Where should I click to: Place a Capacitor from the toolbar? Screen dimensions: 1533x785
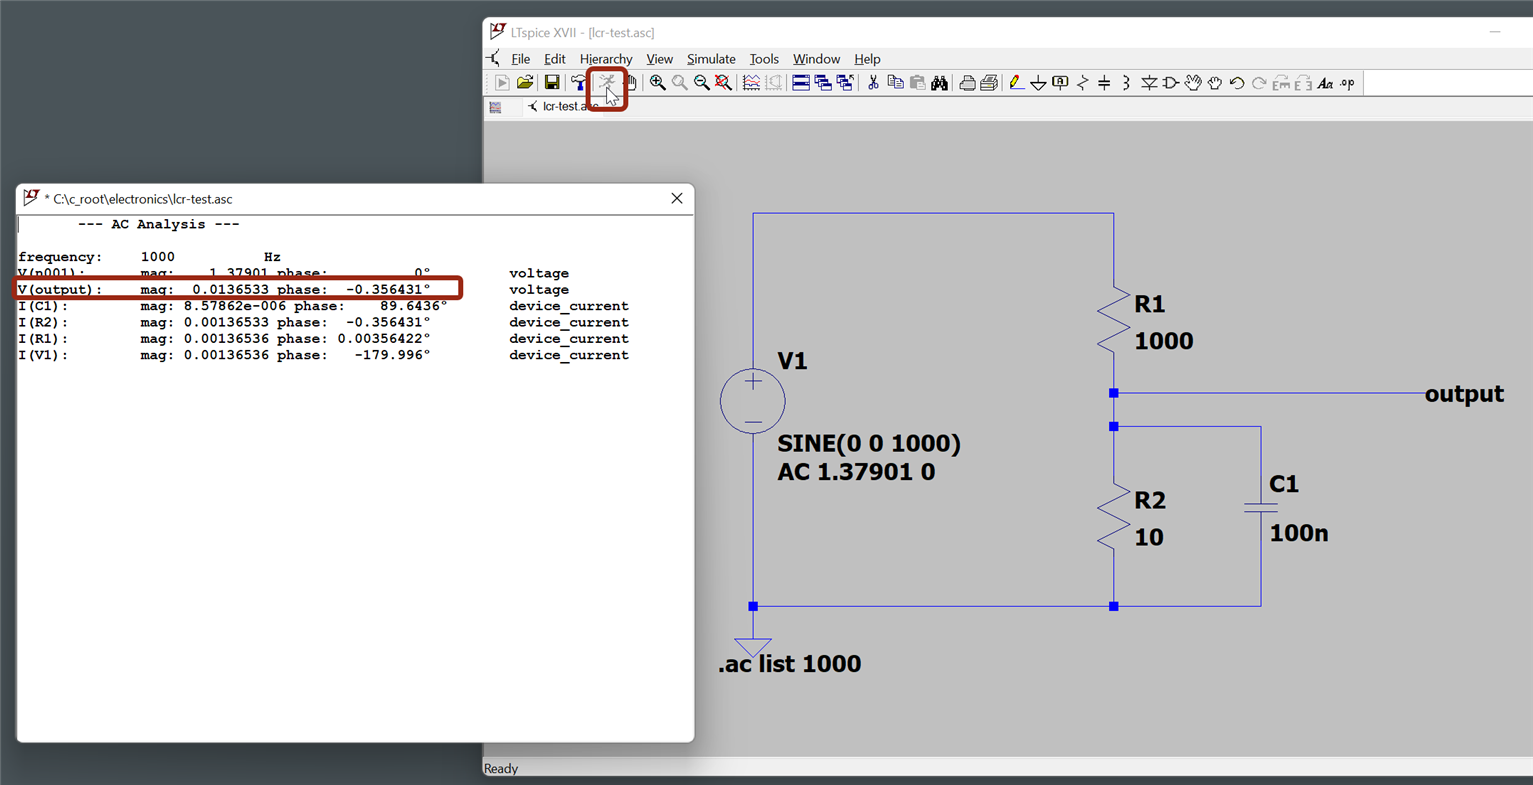point(1104,83)
